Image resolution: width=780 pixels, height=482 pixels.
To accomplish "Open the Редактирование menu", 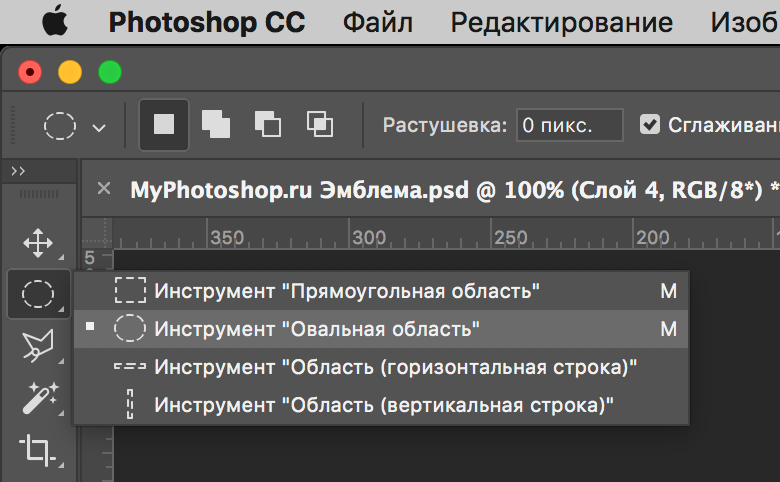I will tap(561, 23).
